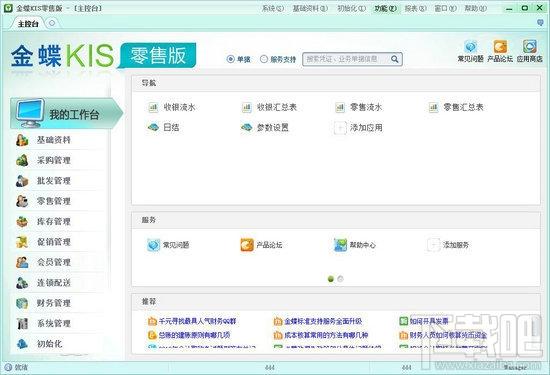550x375 pixels.
Task: Switch to the 主控台 tab
Action: click(x=28, y=24)
